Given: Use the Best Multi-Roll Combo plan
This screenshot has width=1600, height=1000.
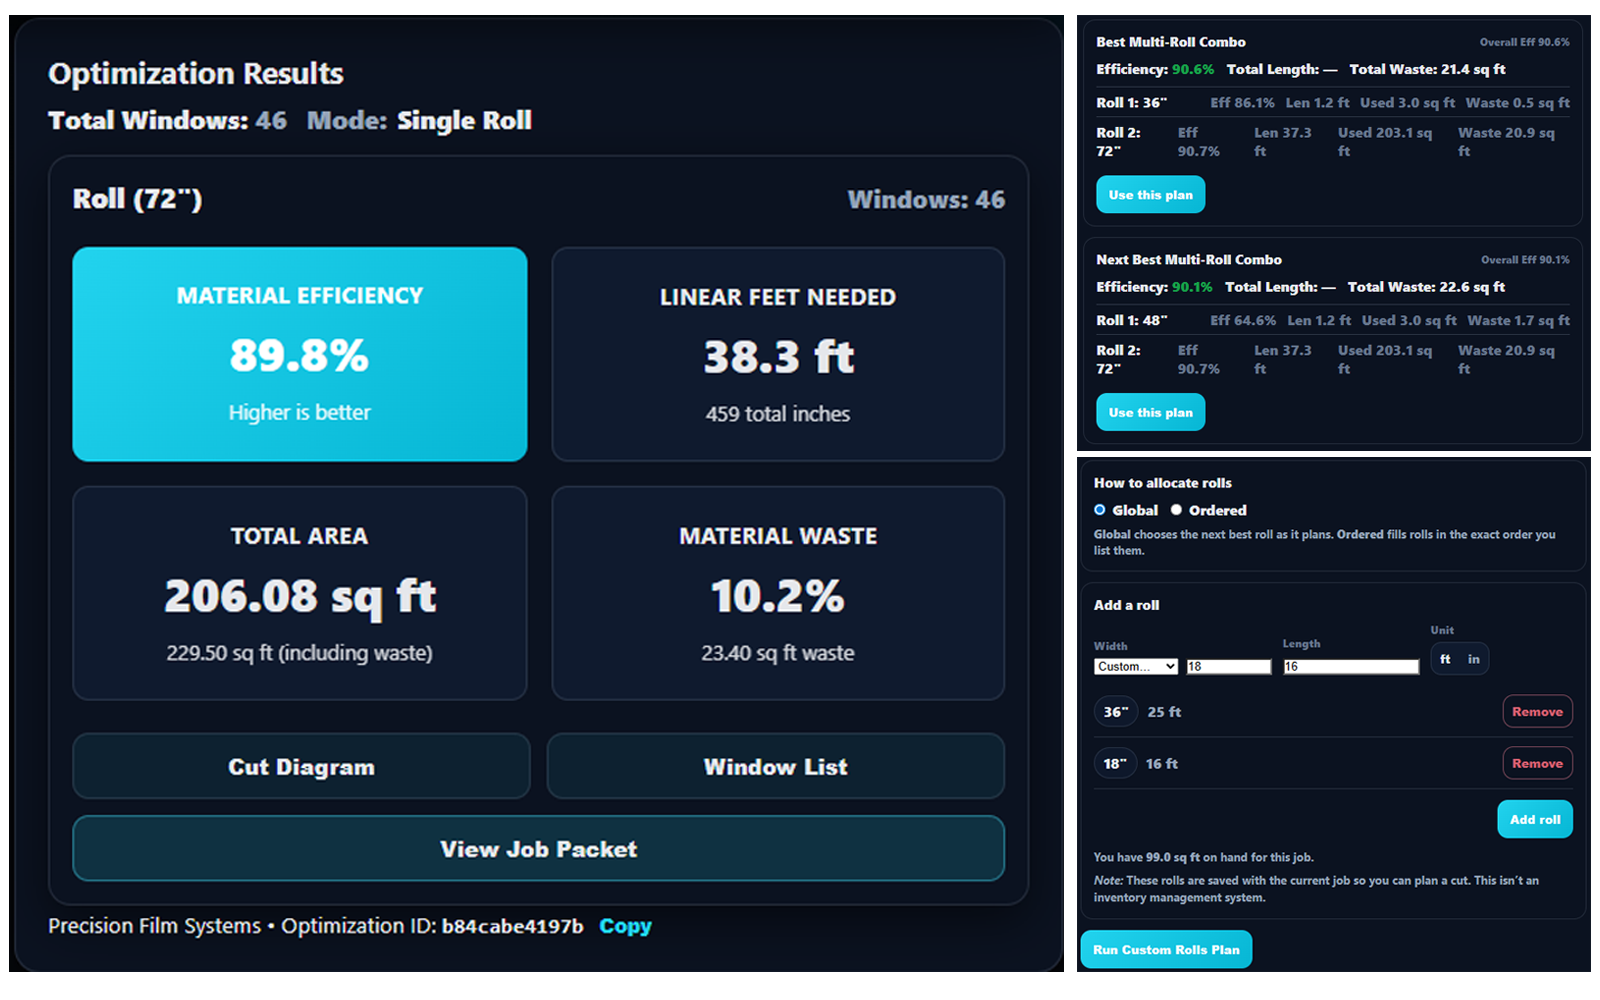Looking at the screenshot, I should (1150, 194).
